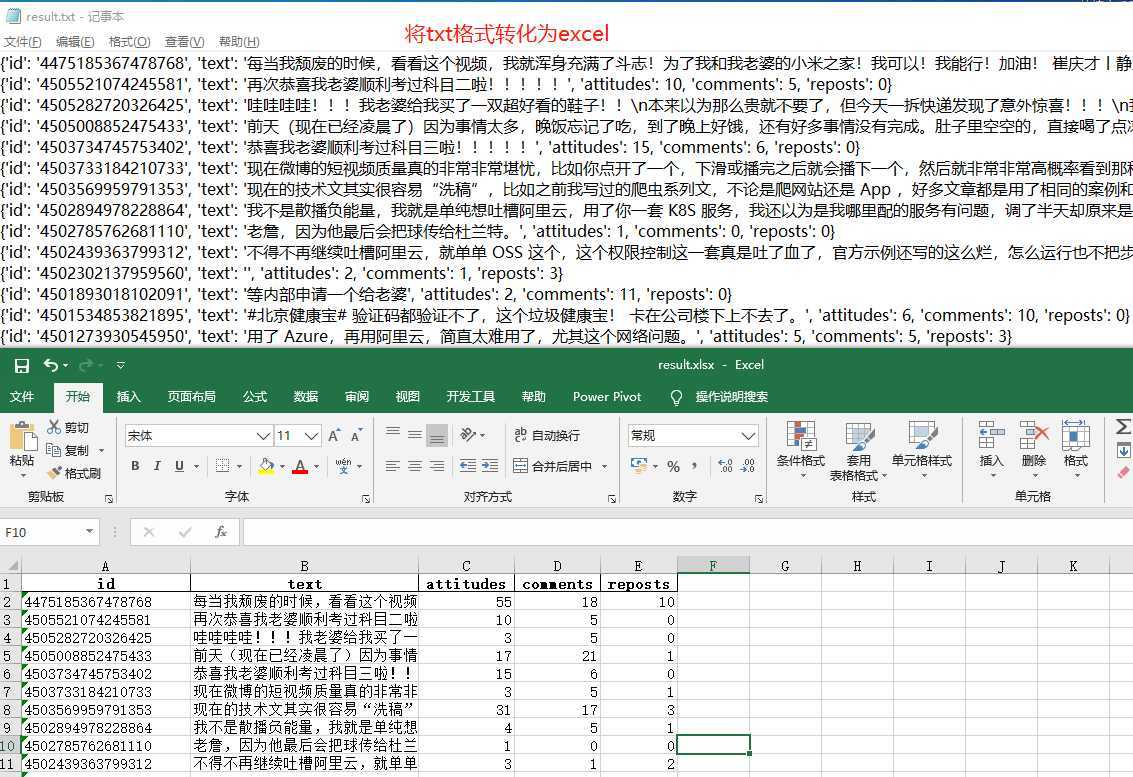Click 操作说明搜索 search box
This screenshot has height=777, width=1133.
coord(731,396)
